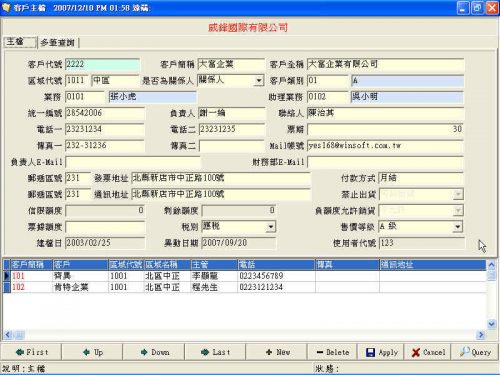This screenshot has width=500, height=375.
Task: Delete the current customer record
Action: pyautogui.click(x=332, y=352)
